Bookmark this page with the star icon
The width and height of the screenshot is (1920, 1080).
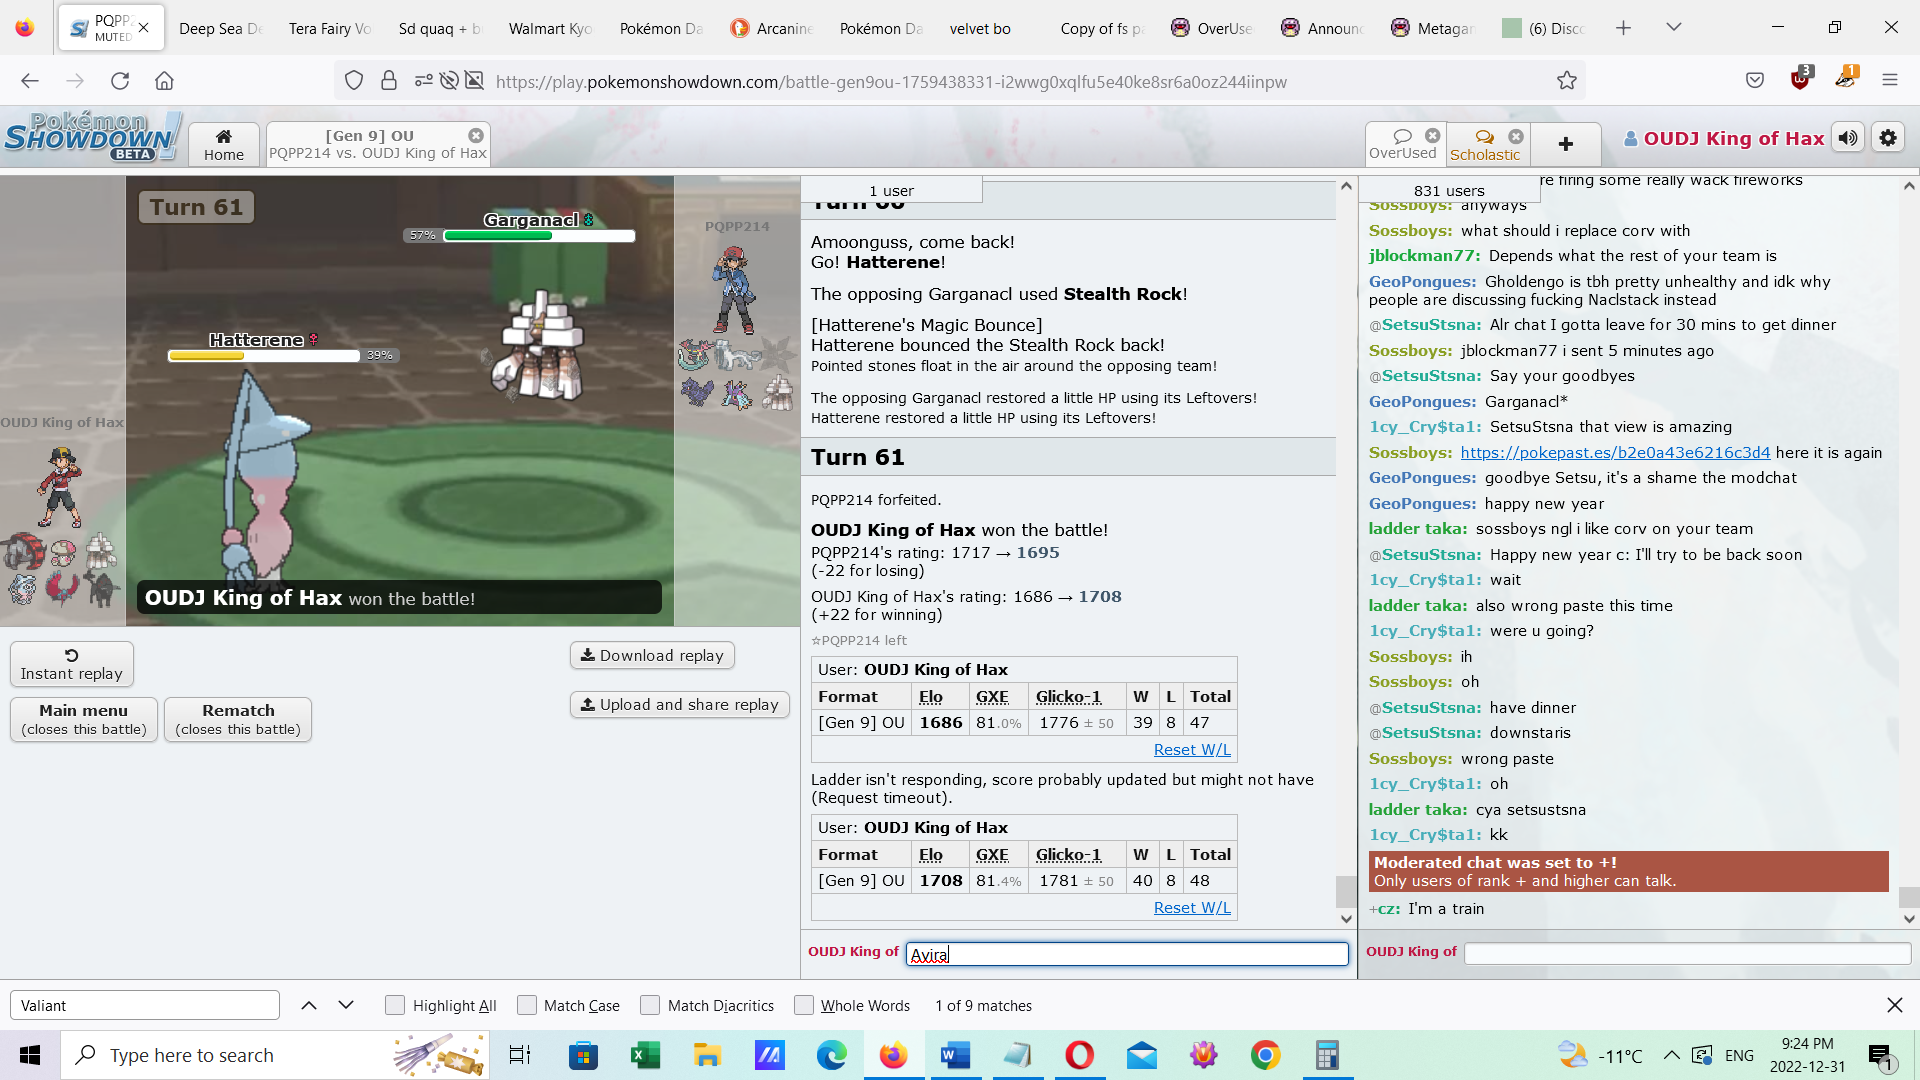(1567, 81)
